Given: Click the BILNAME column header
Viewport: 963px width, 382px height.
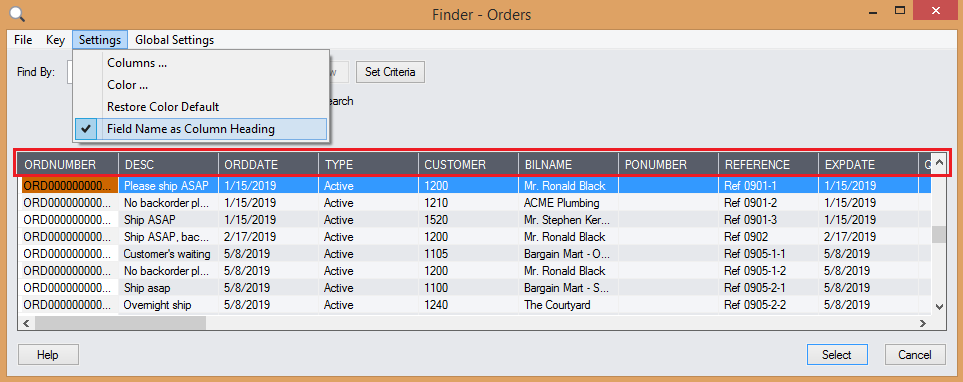Looking at the screenshot, I should [x=569, y=165].
